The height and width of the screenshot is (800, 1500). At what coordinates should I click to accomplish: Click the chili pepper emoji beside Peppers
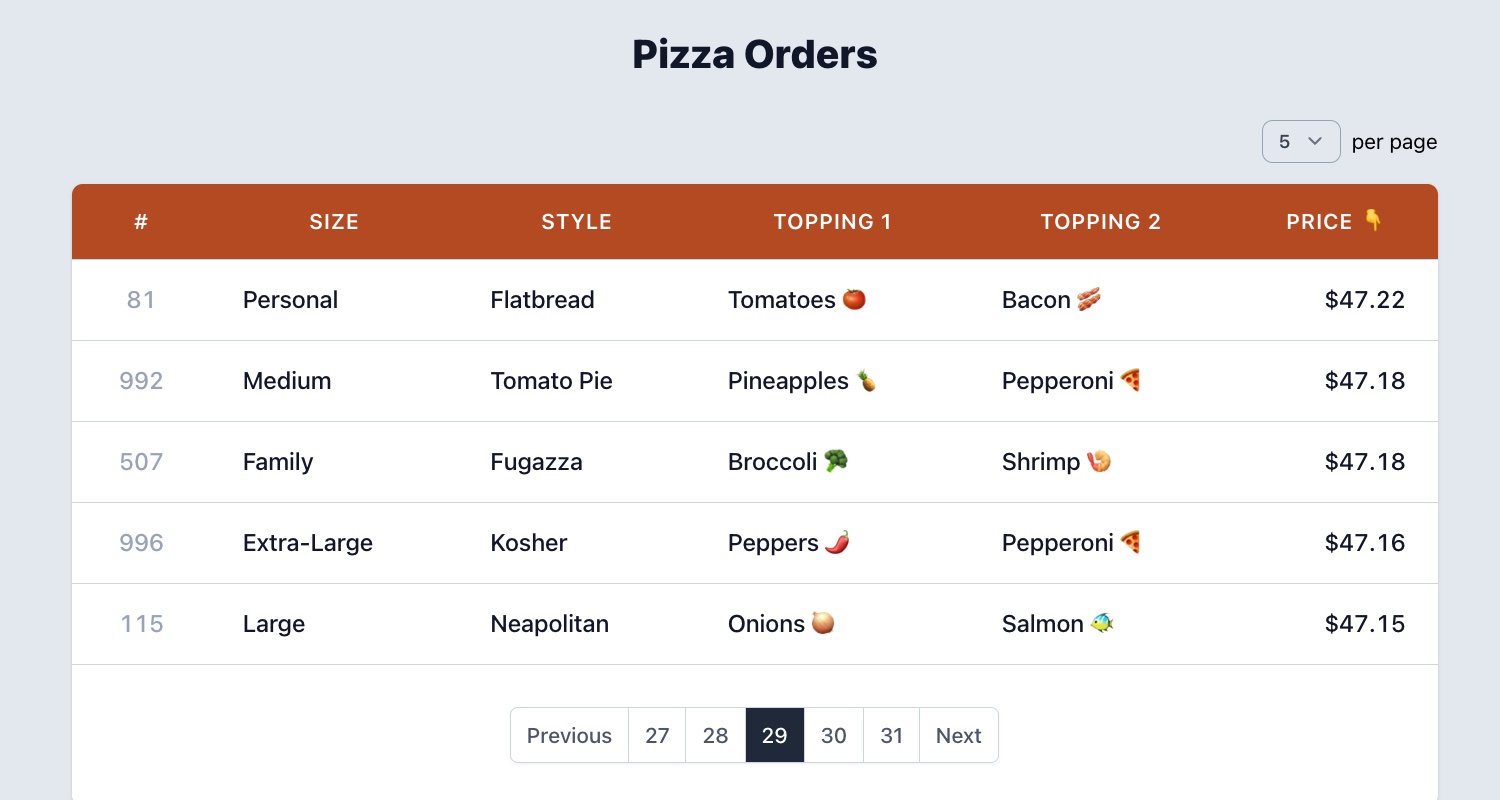837,542
